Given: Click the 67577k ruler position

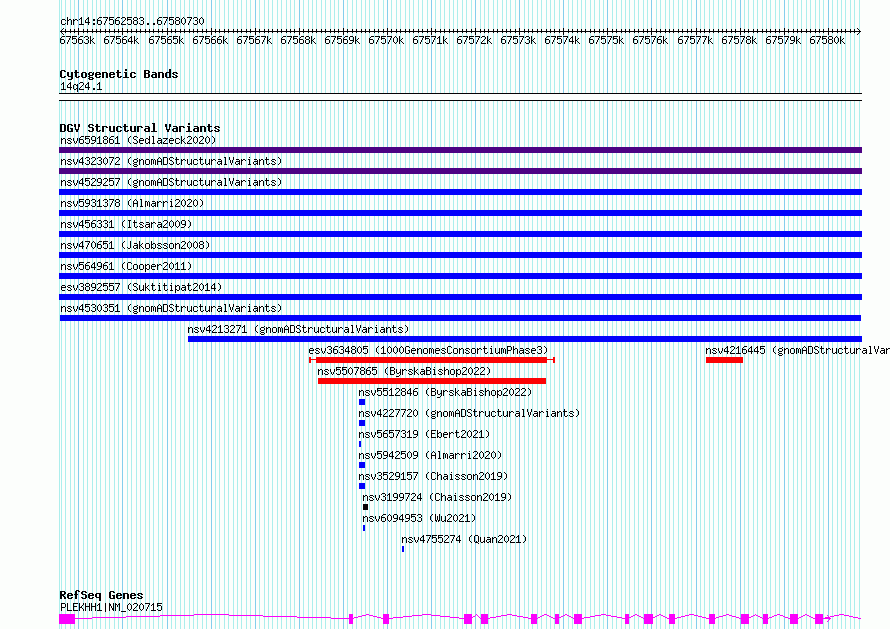Looking at the screenshot, I should coord(695,40).
